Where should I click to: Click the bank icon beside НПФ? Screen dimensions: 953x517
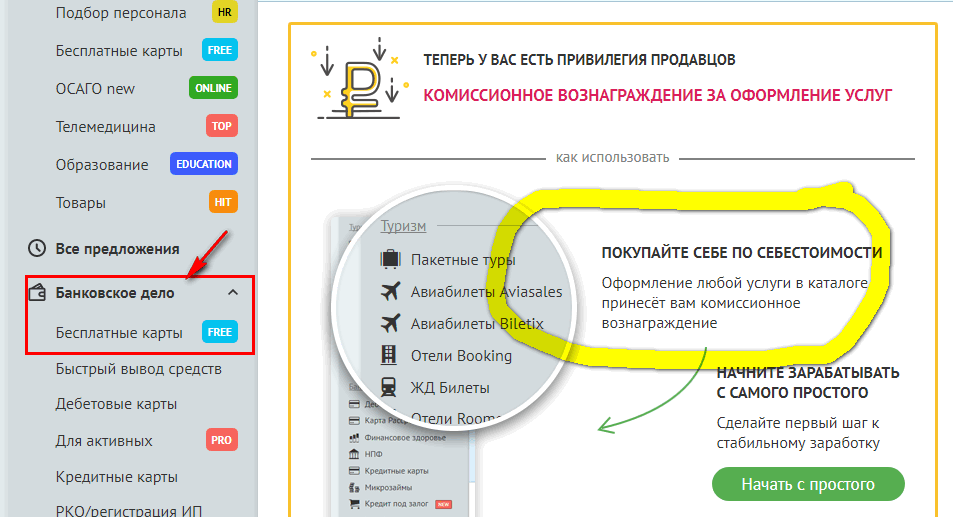[x=354, y=454]
